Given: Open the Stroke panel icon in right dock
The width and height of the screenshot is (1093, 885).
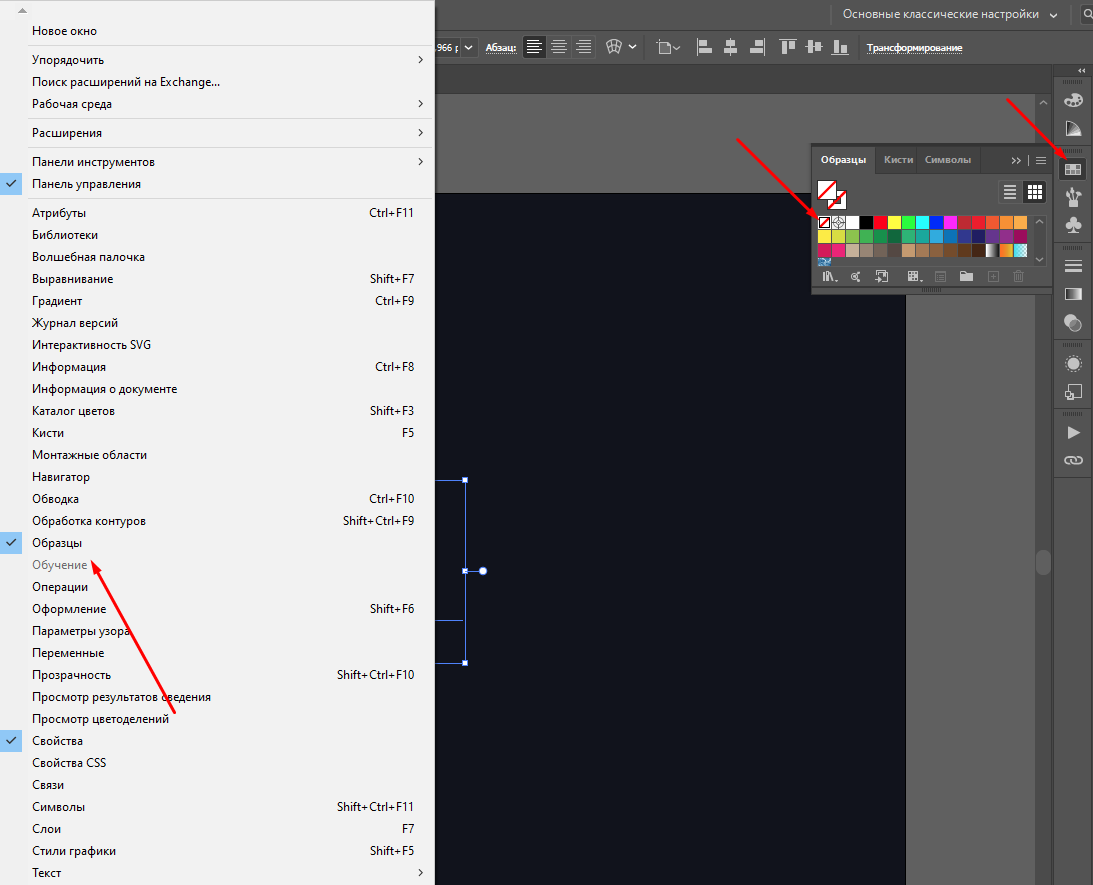Looking at the screenshot, I should (x=1073, y=266).
